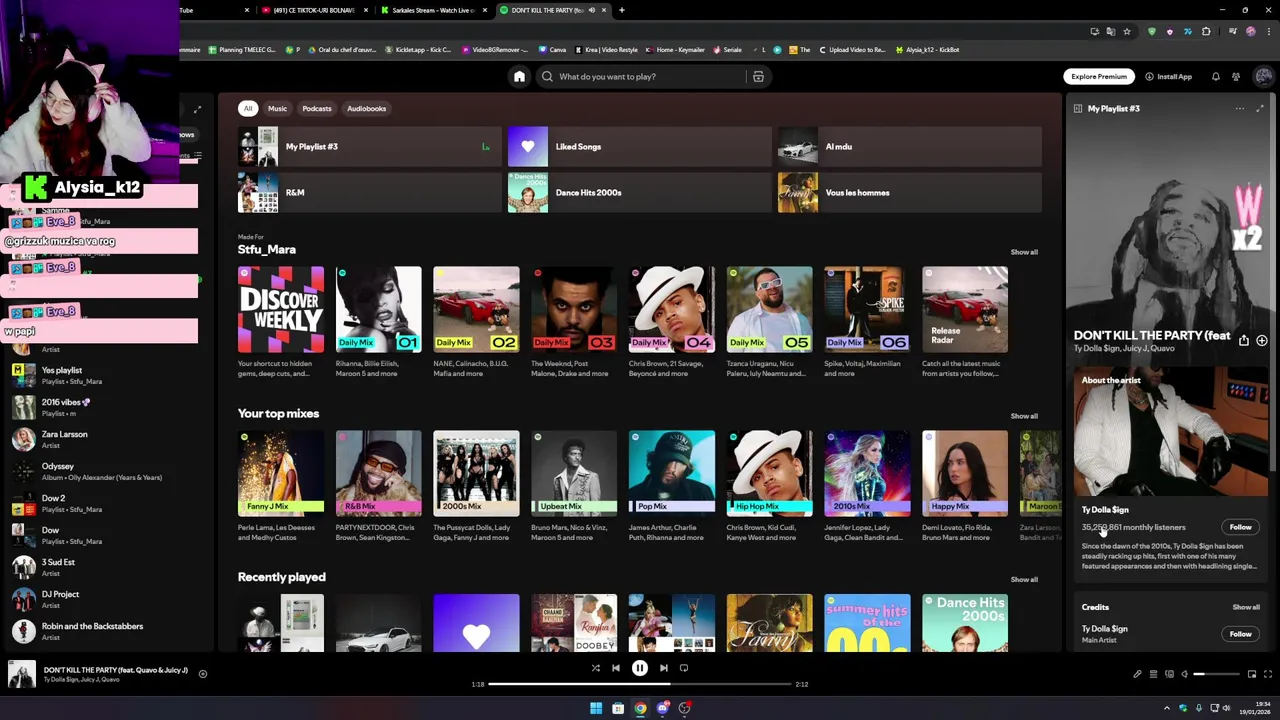Screen dimensions: 1280x720
Task: Select the All filter chip
Action: [248, 108]
